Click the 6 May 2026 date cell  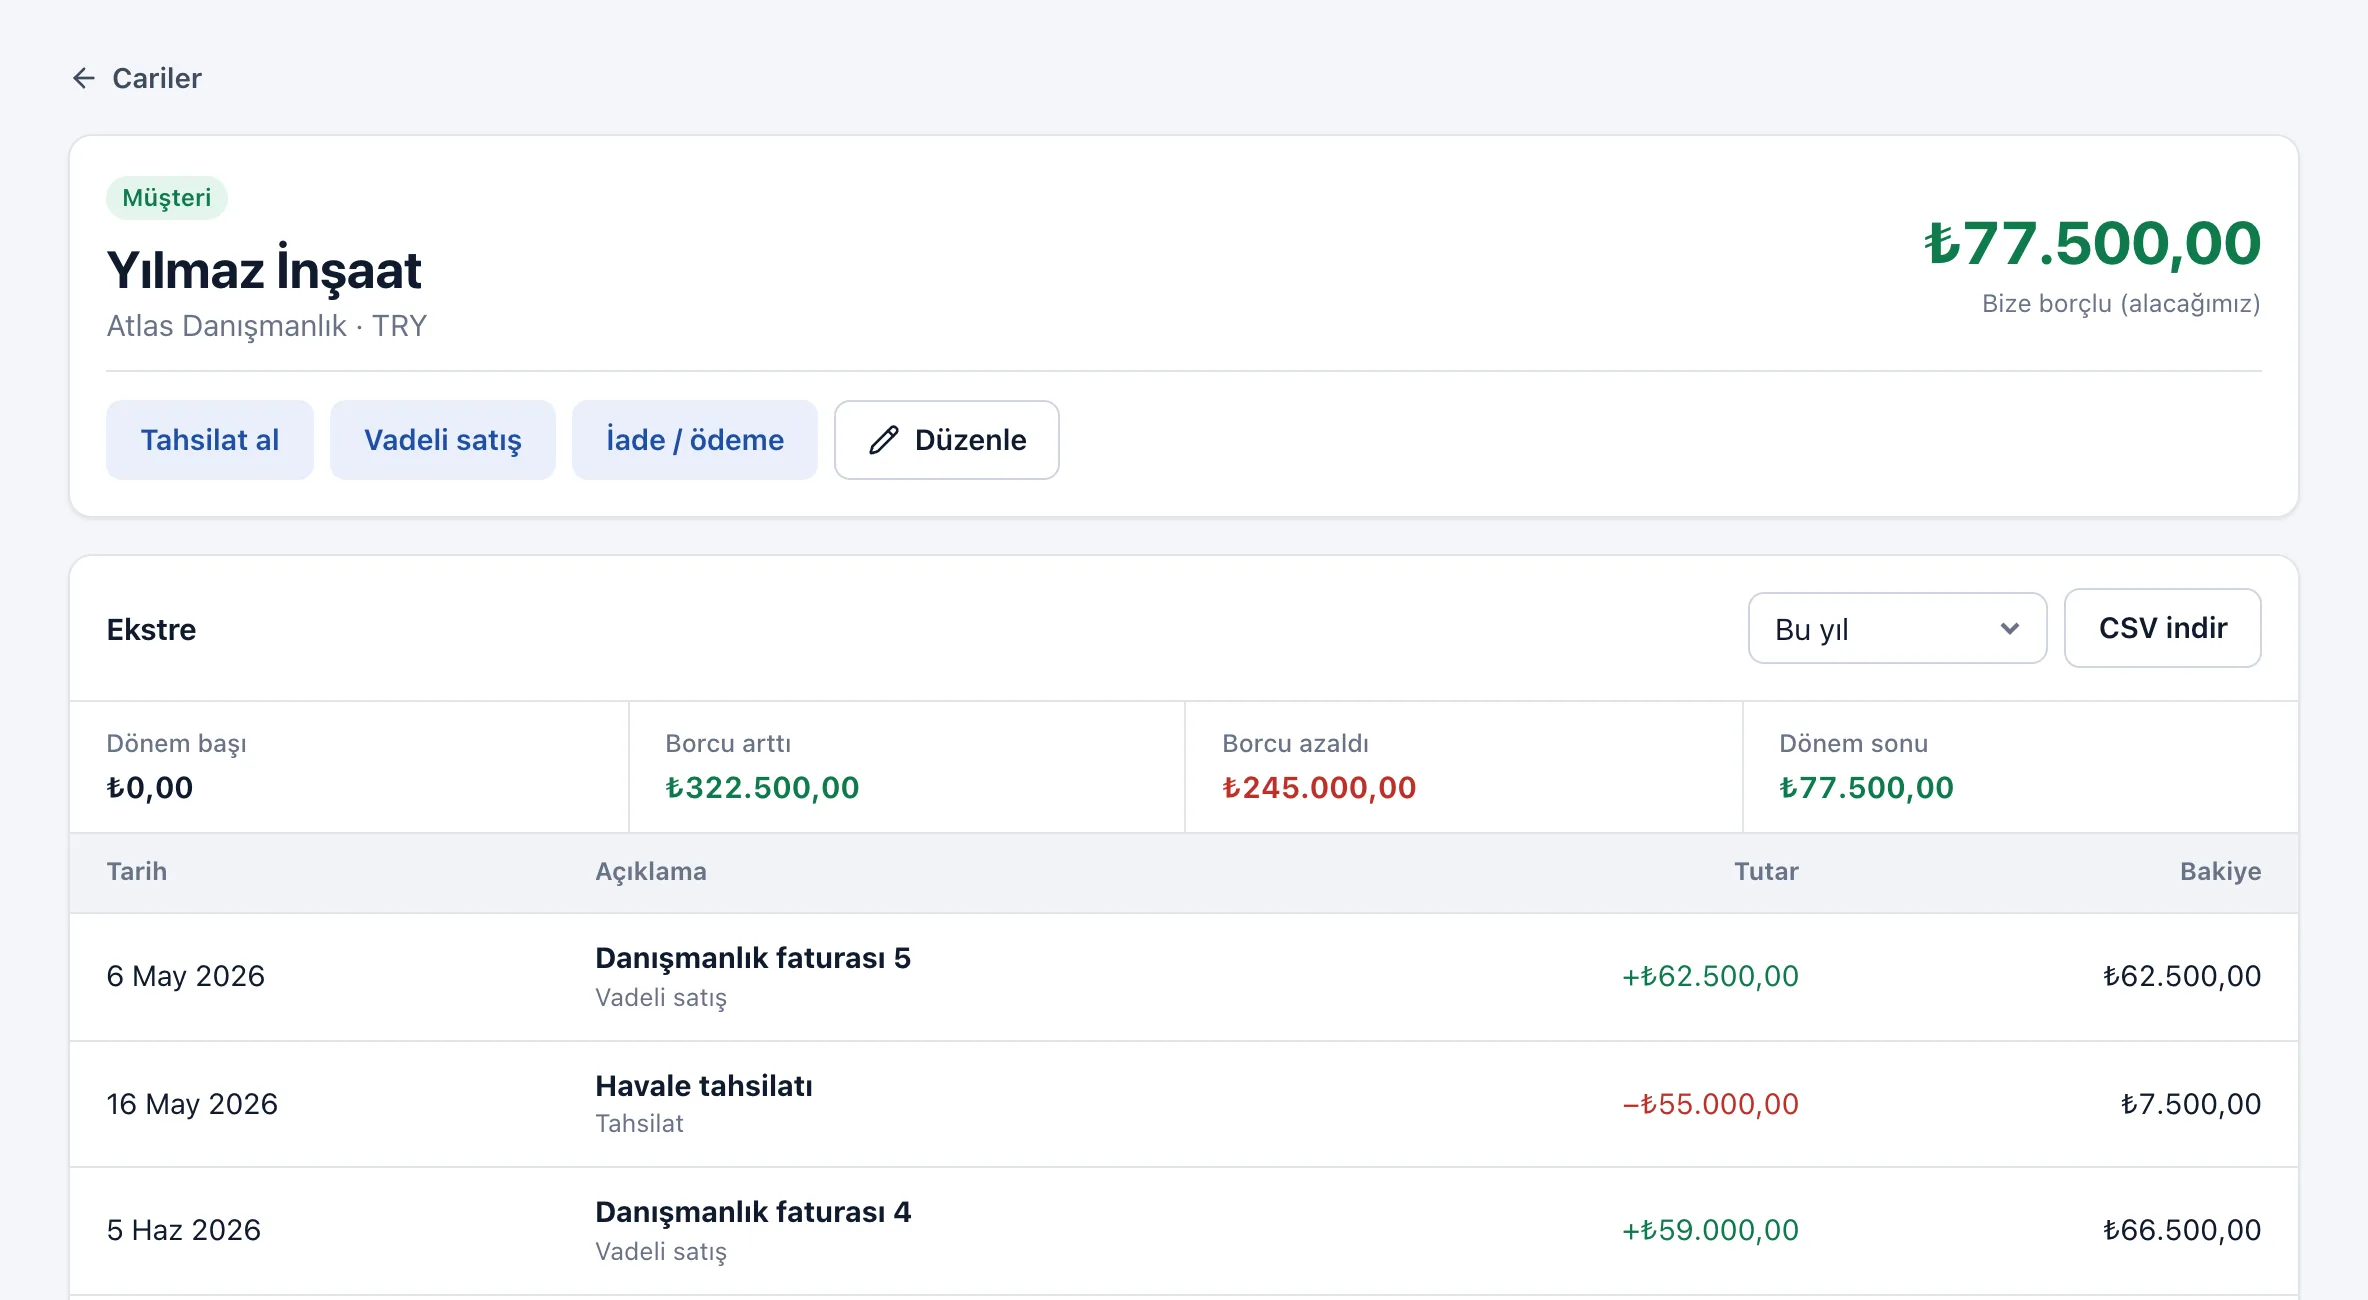pyautogui.click(x=186, y=976)
